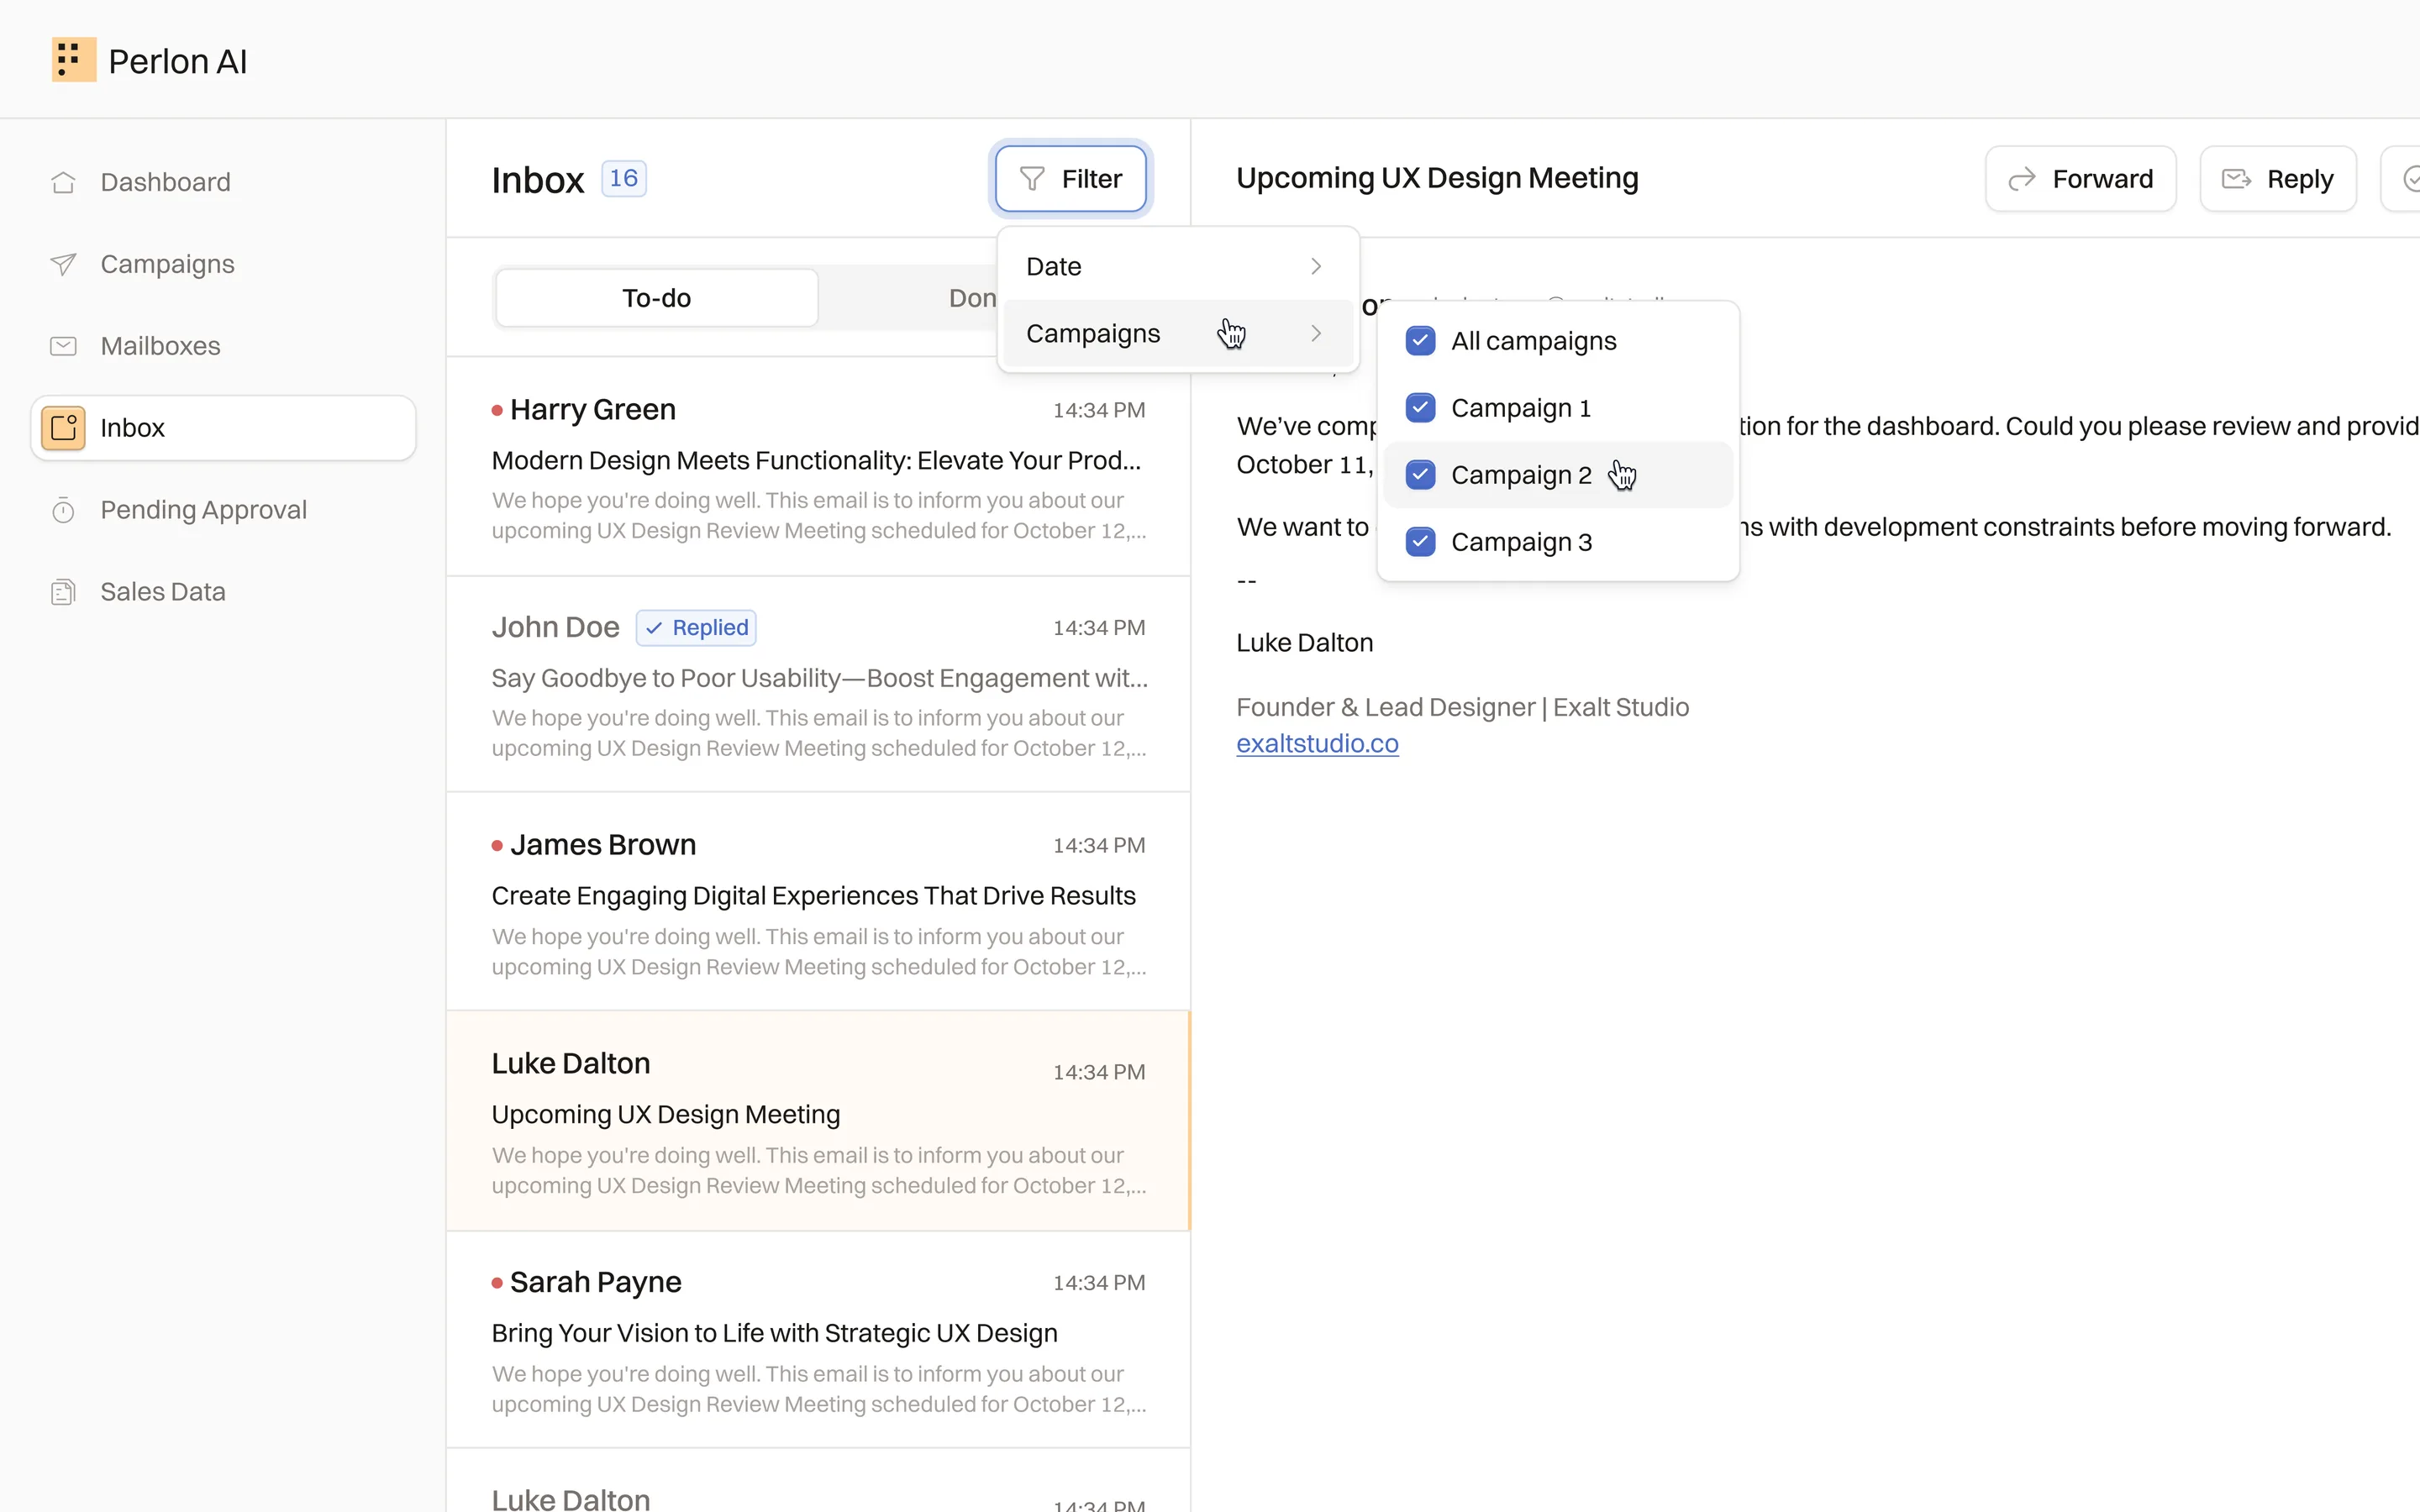Click the funnel icon in Filter button
The image size is (2420, 1512).
tap(1032, 179)
